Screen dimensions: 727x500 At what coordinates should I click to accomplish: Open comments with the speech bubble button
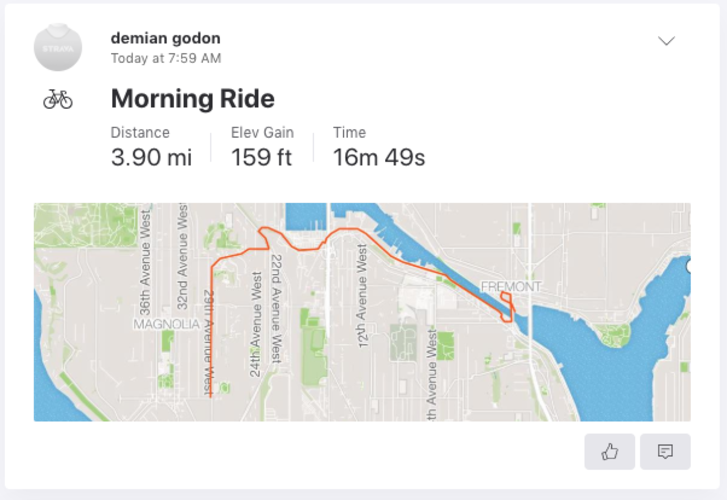[665, 452]
